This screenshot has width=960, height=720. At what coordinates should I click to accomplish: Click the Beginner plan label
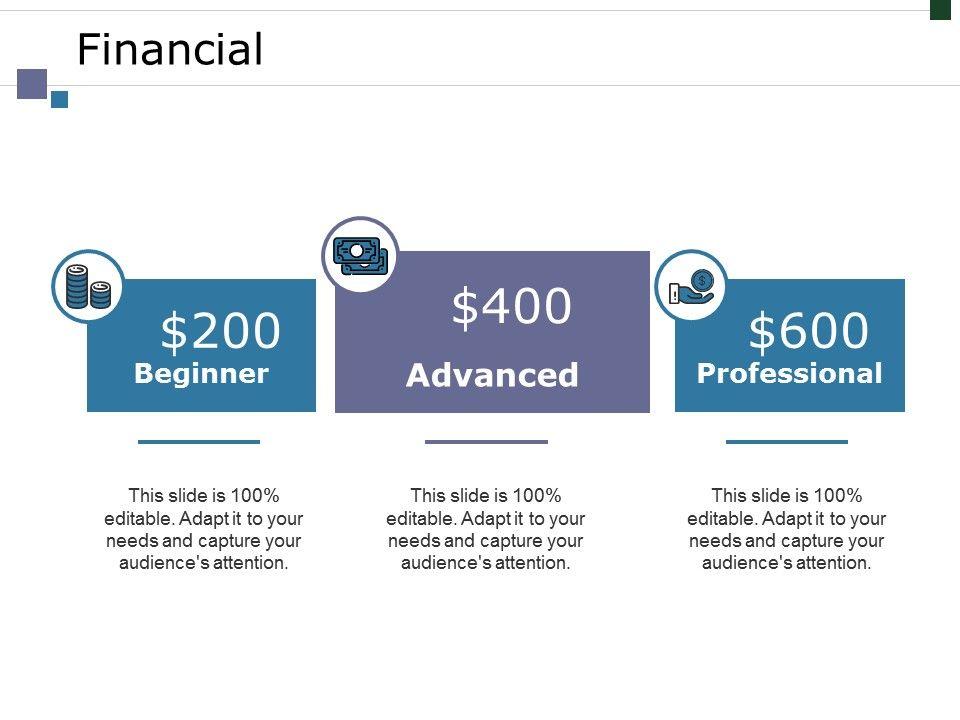pyautogui.click(x=202, y=374)
